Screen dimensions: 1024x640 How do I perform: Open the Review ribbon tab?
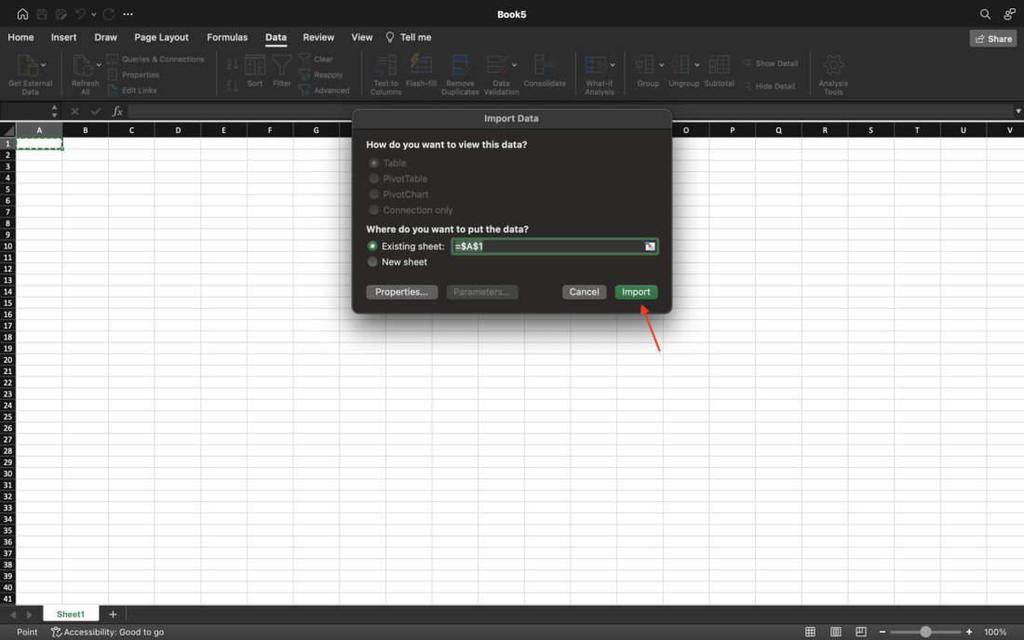click(319, 37)
